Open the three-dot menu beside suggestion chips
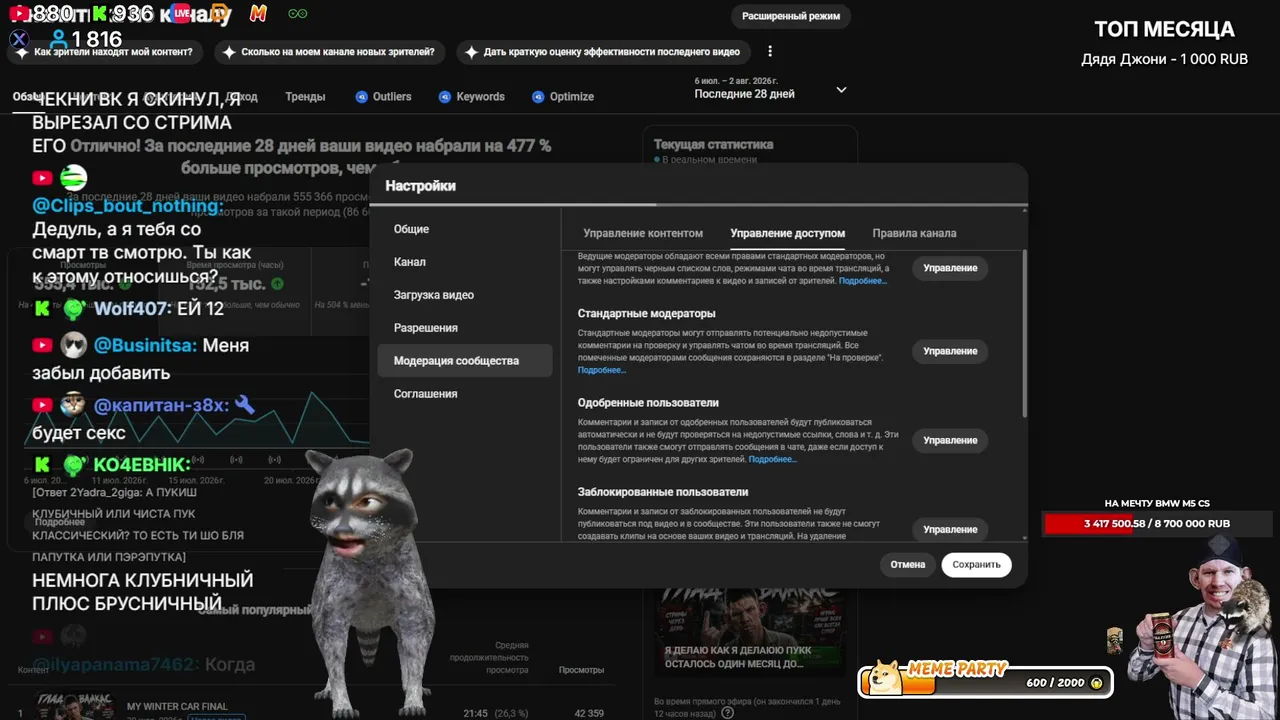This screenshot has height=720, width=1280. point(770,52)
